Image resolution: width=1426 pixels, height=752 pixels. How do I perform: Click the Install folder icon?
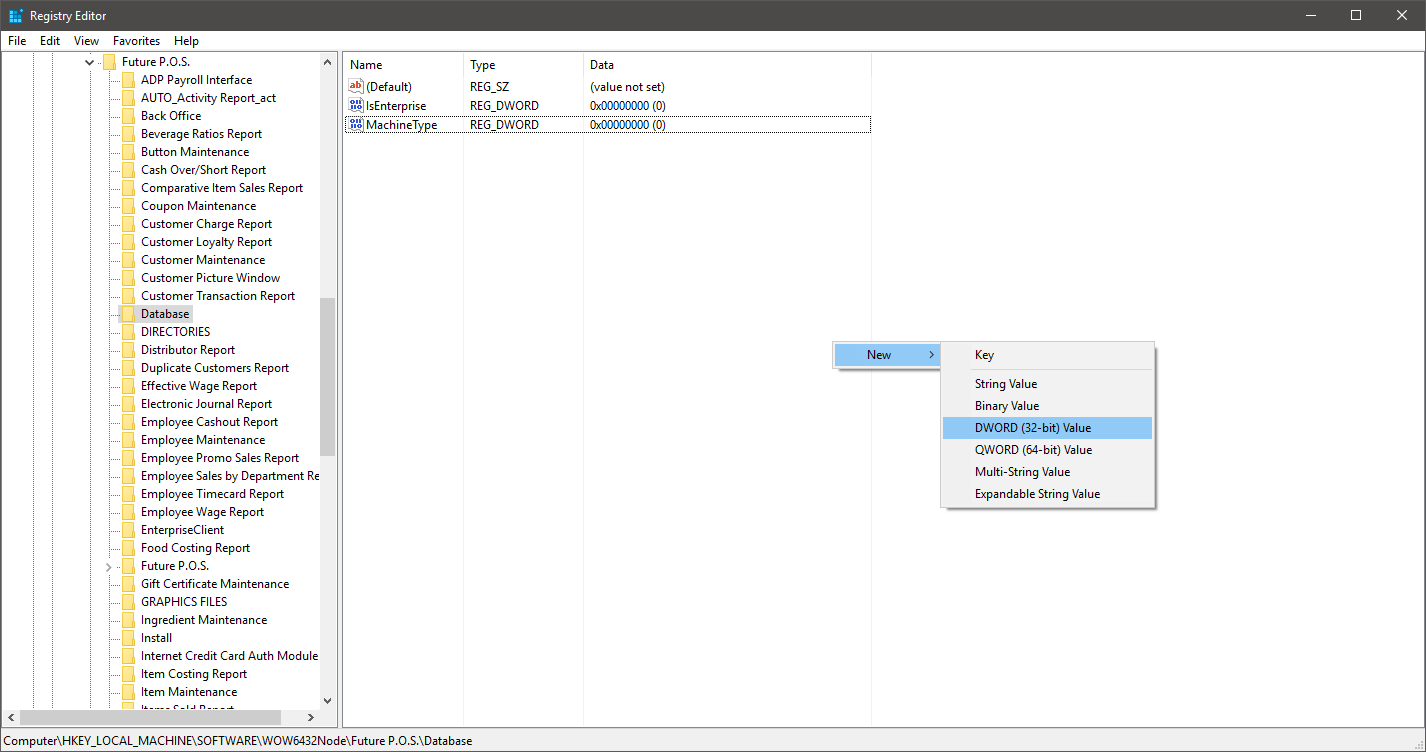(x=128, y=638)
